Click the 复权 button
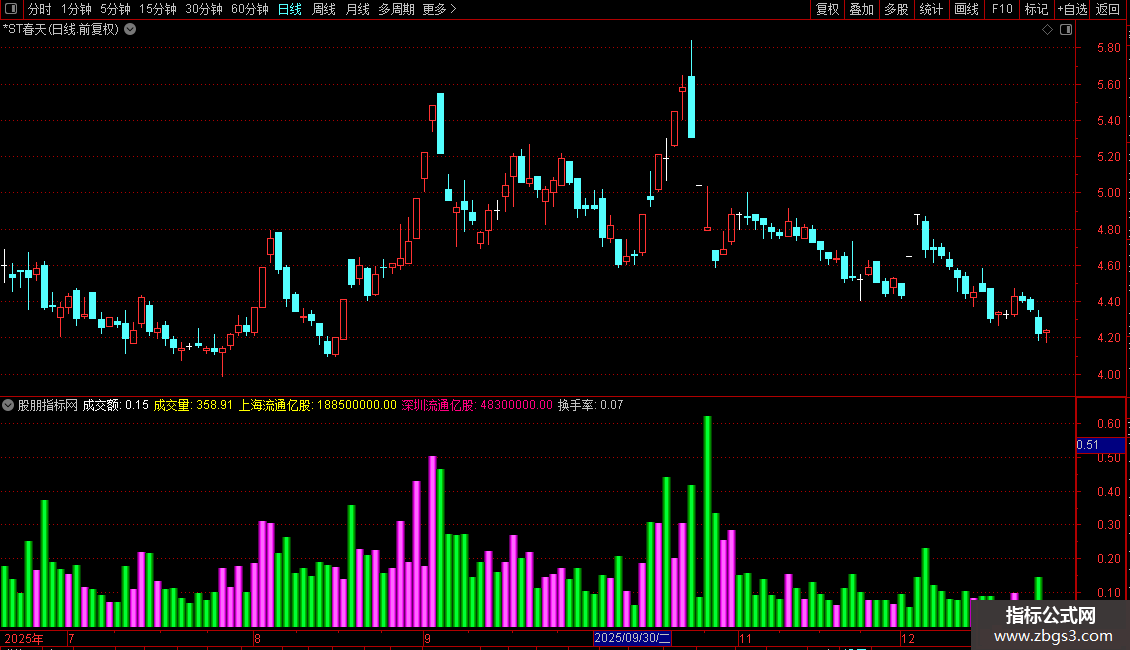Viewport: 1130px width, 650px height. point(827,9)
